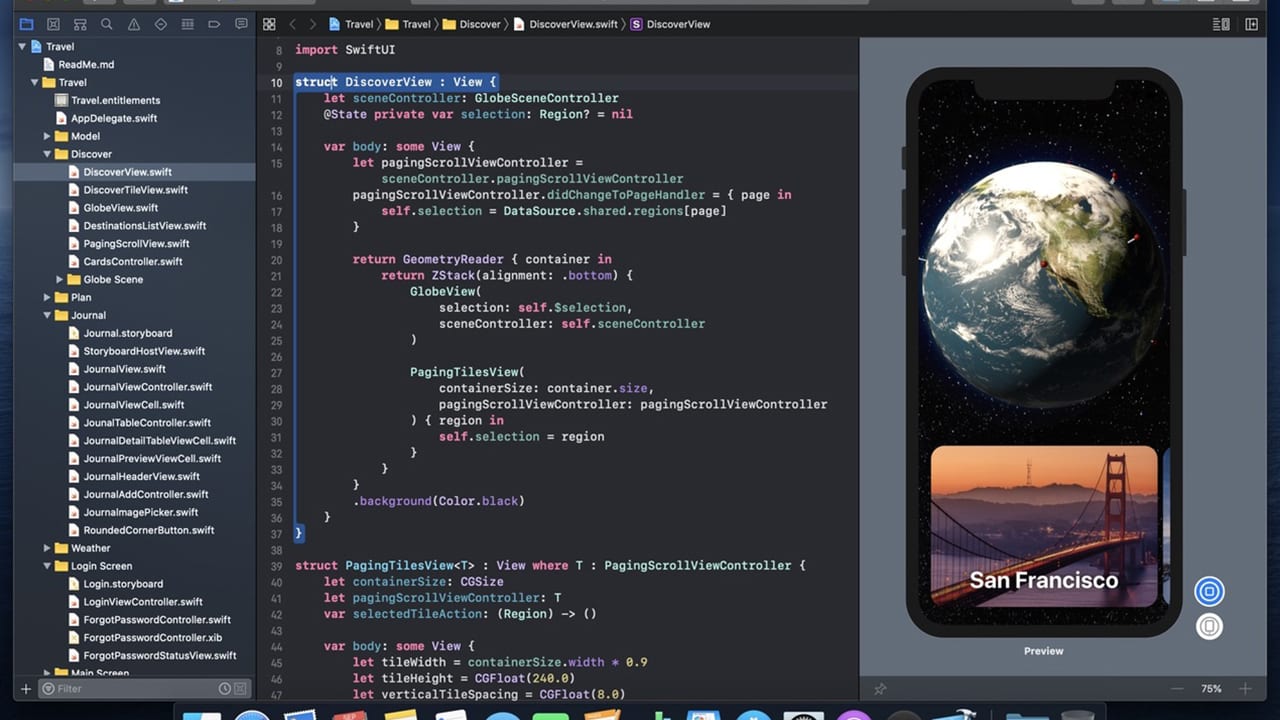Screen dimensions: 1280x720
Task: Collapse the Journal folder
Action: [x=47, y=315]
